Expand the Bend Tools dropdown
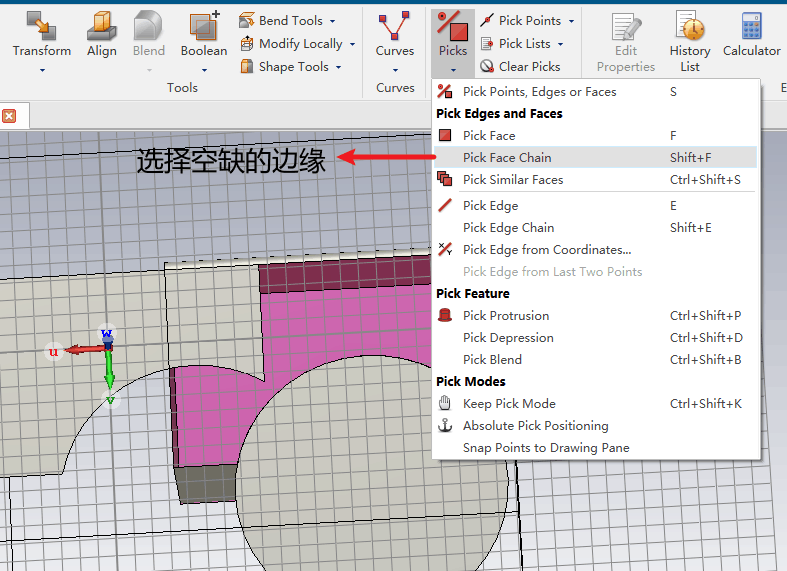 332,21
